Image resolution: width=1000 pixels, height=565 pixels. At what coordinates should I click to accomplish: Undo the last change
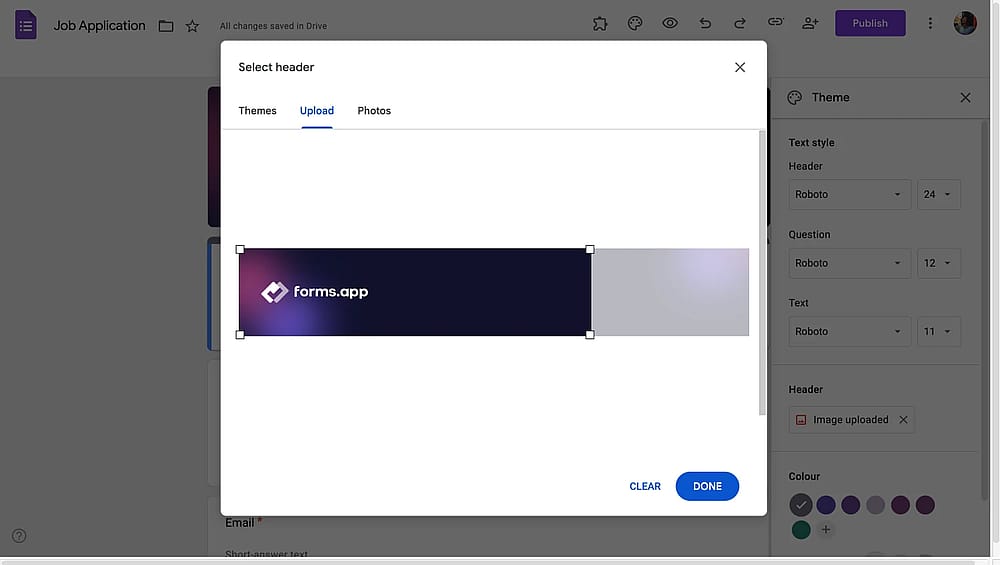click(705, 24)
